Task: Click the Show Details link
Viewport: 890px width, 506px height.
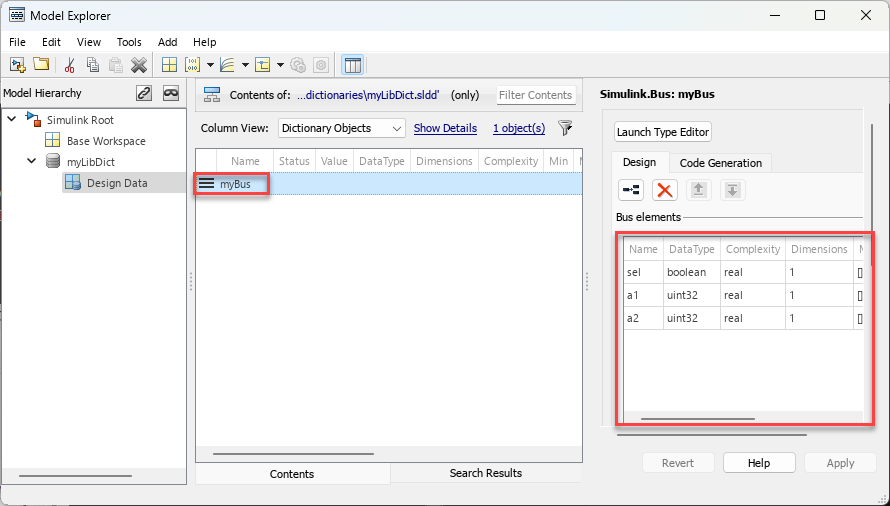Action: (x=445, y=128)
